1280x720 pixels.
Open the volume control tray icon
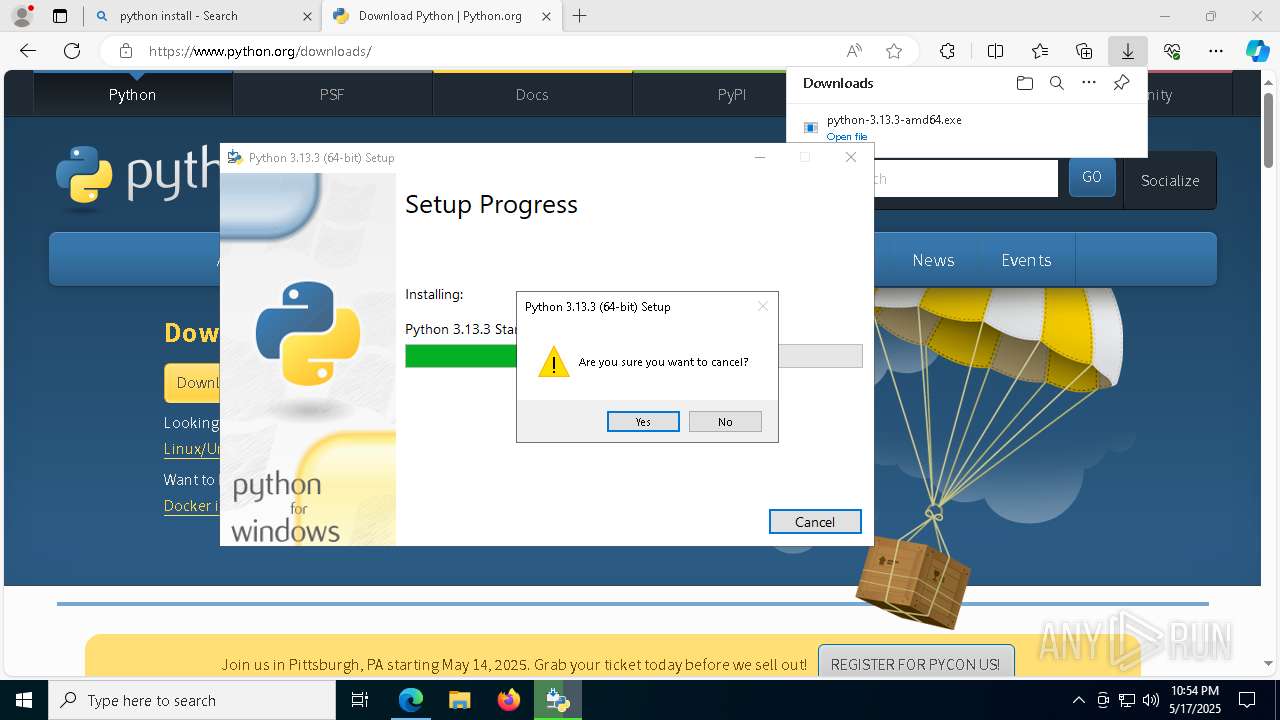(1150, 700)
